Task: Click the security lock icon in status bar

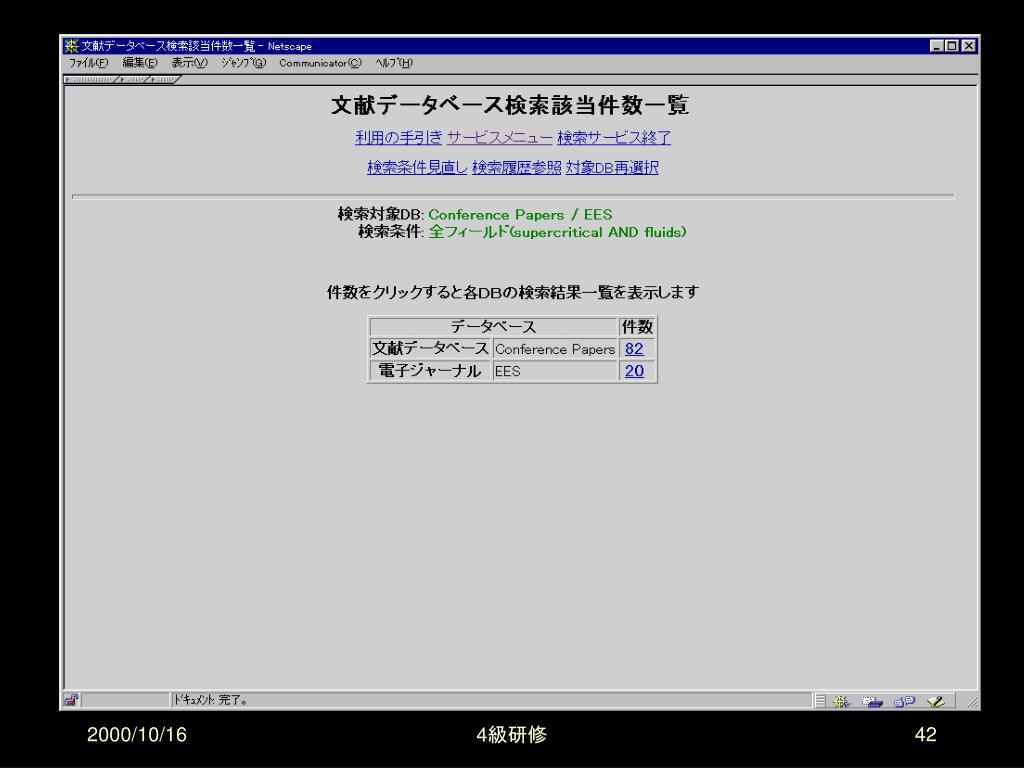Action: [71, 700]
